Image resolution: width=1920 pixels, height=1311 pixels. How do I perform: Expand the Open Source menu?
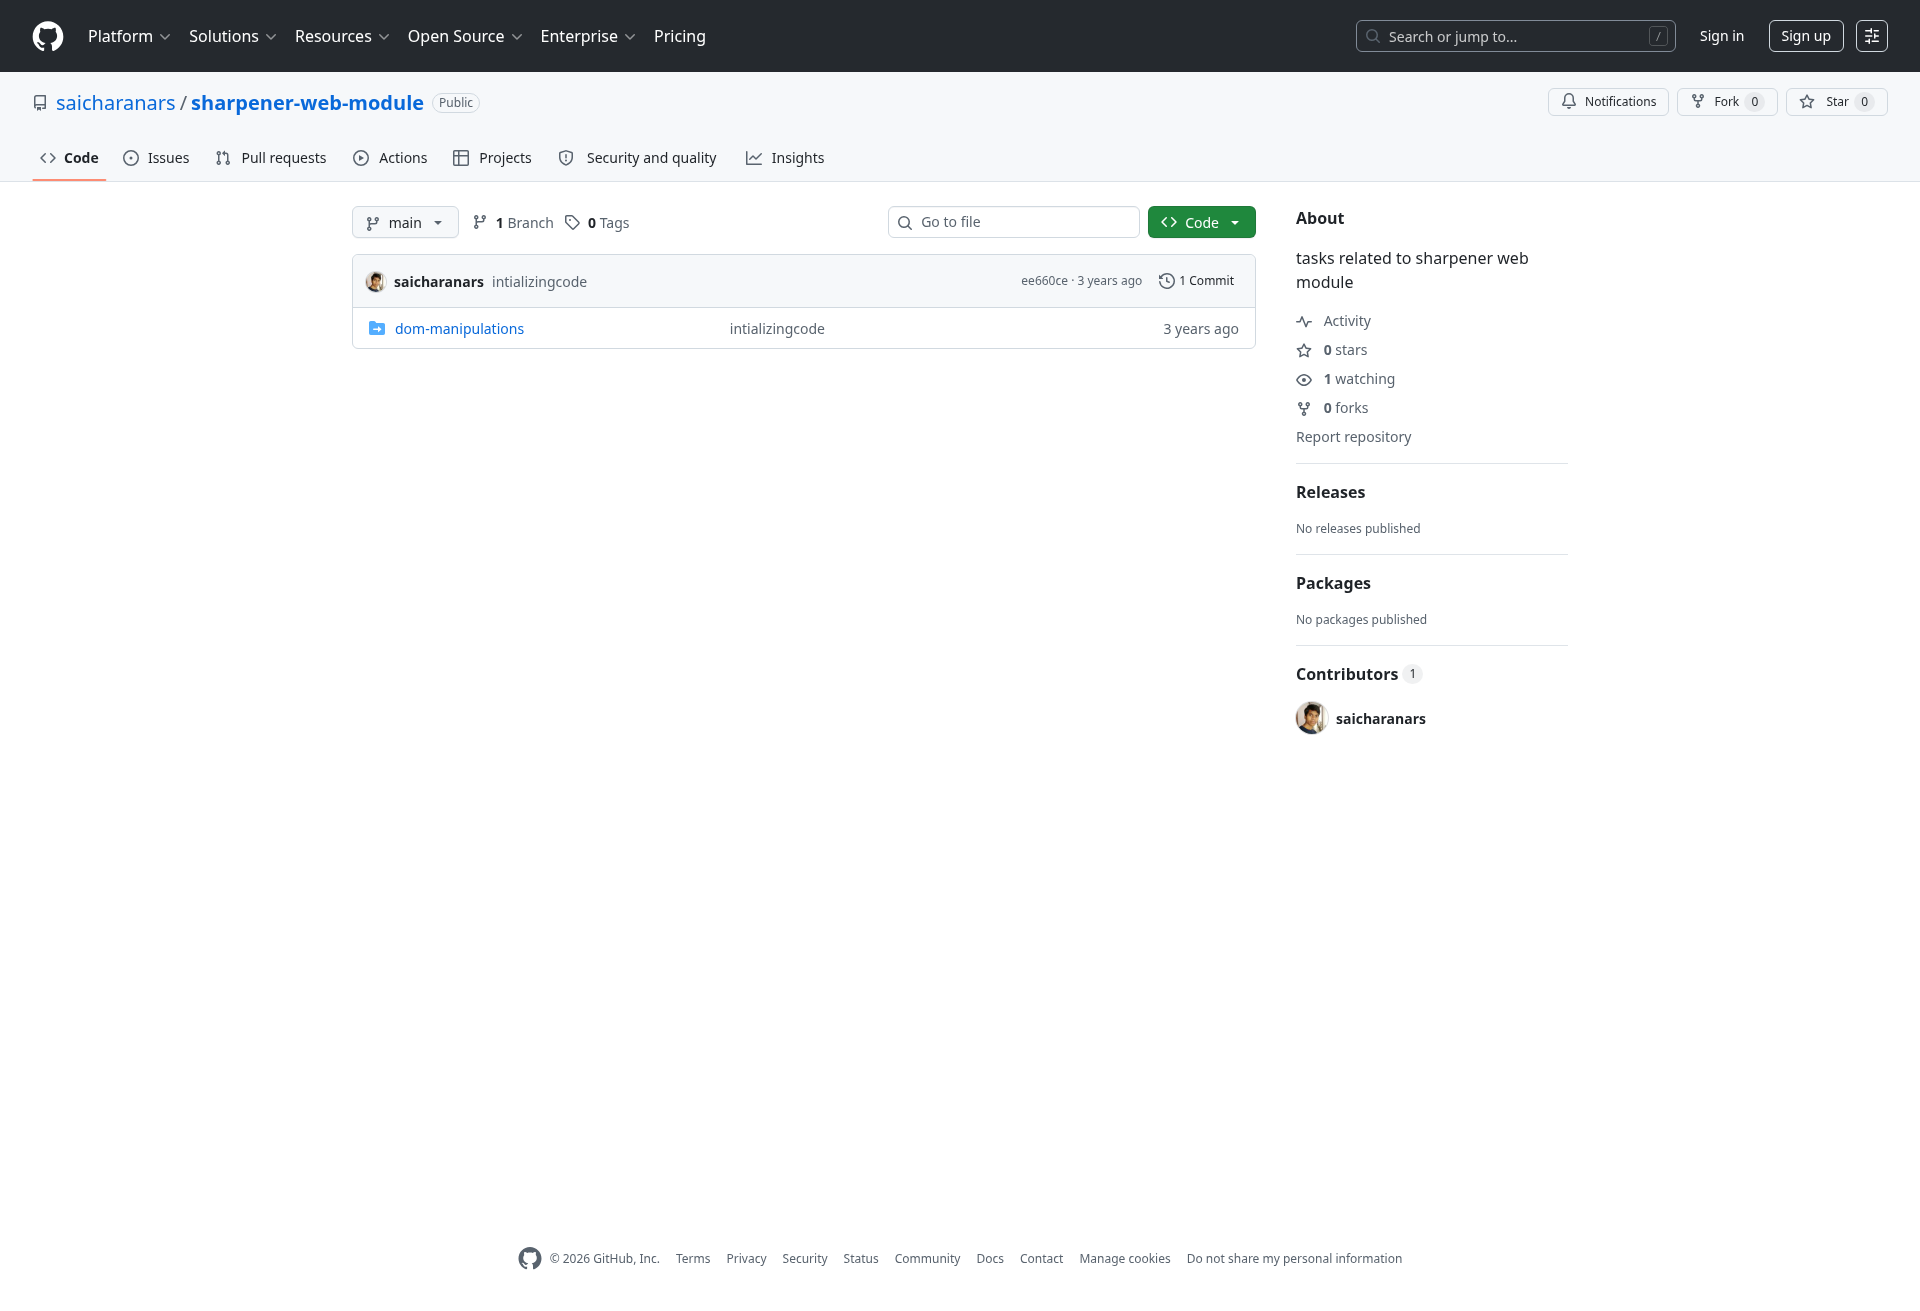tap(465, 36)
